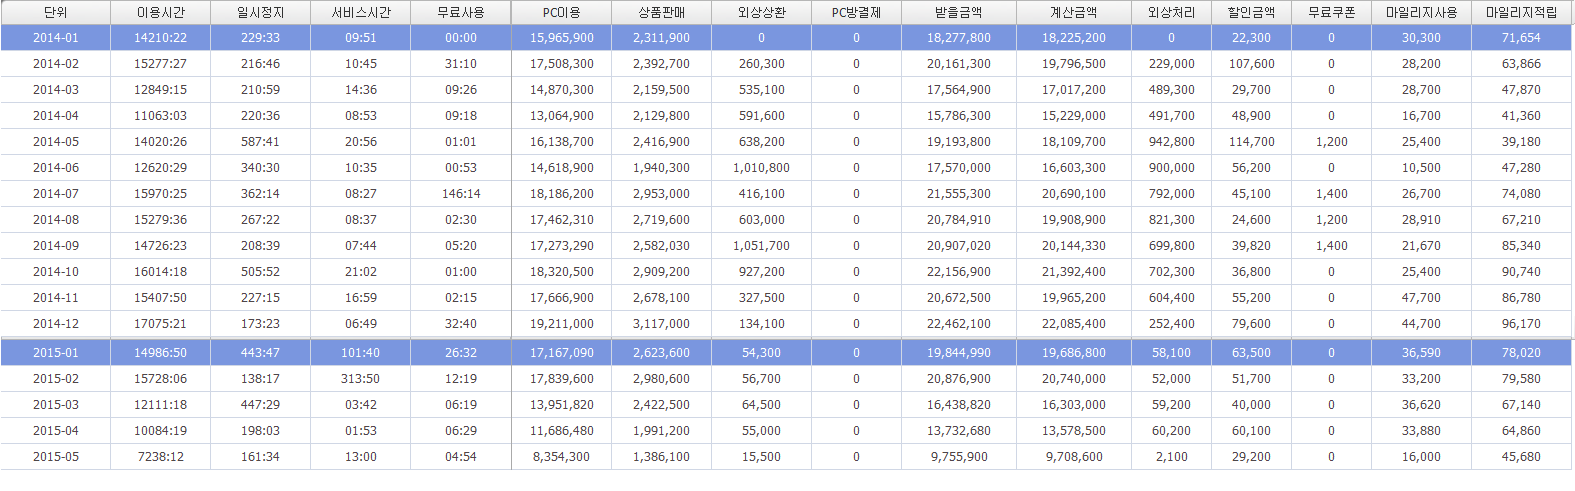
Task: Select the 2014-10 row label
Action: tap(56, 272)
